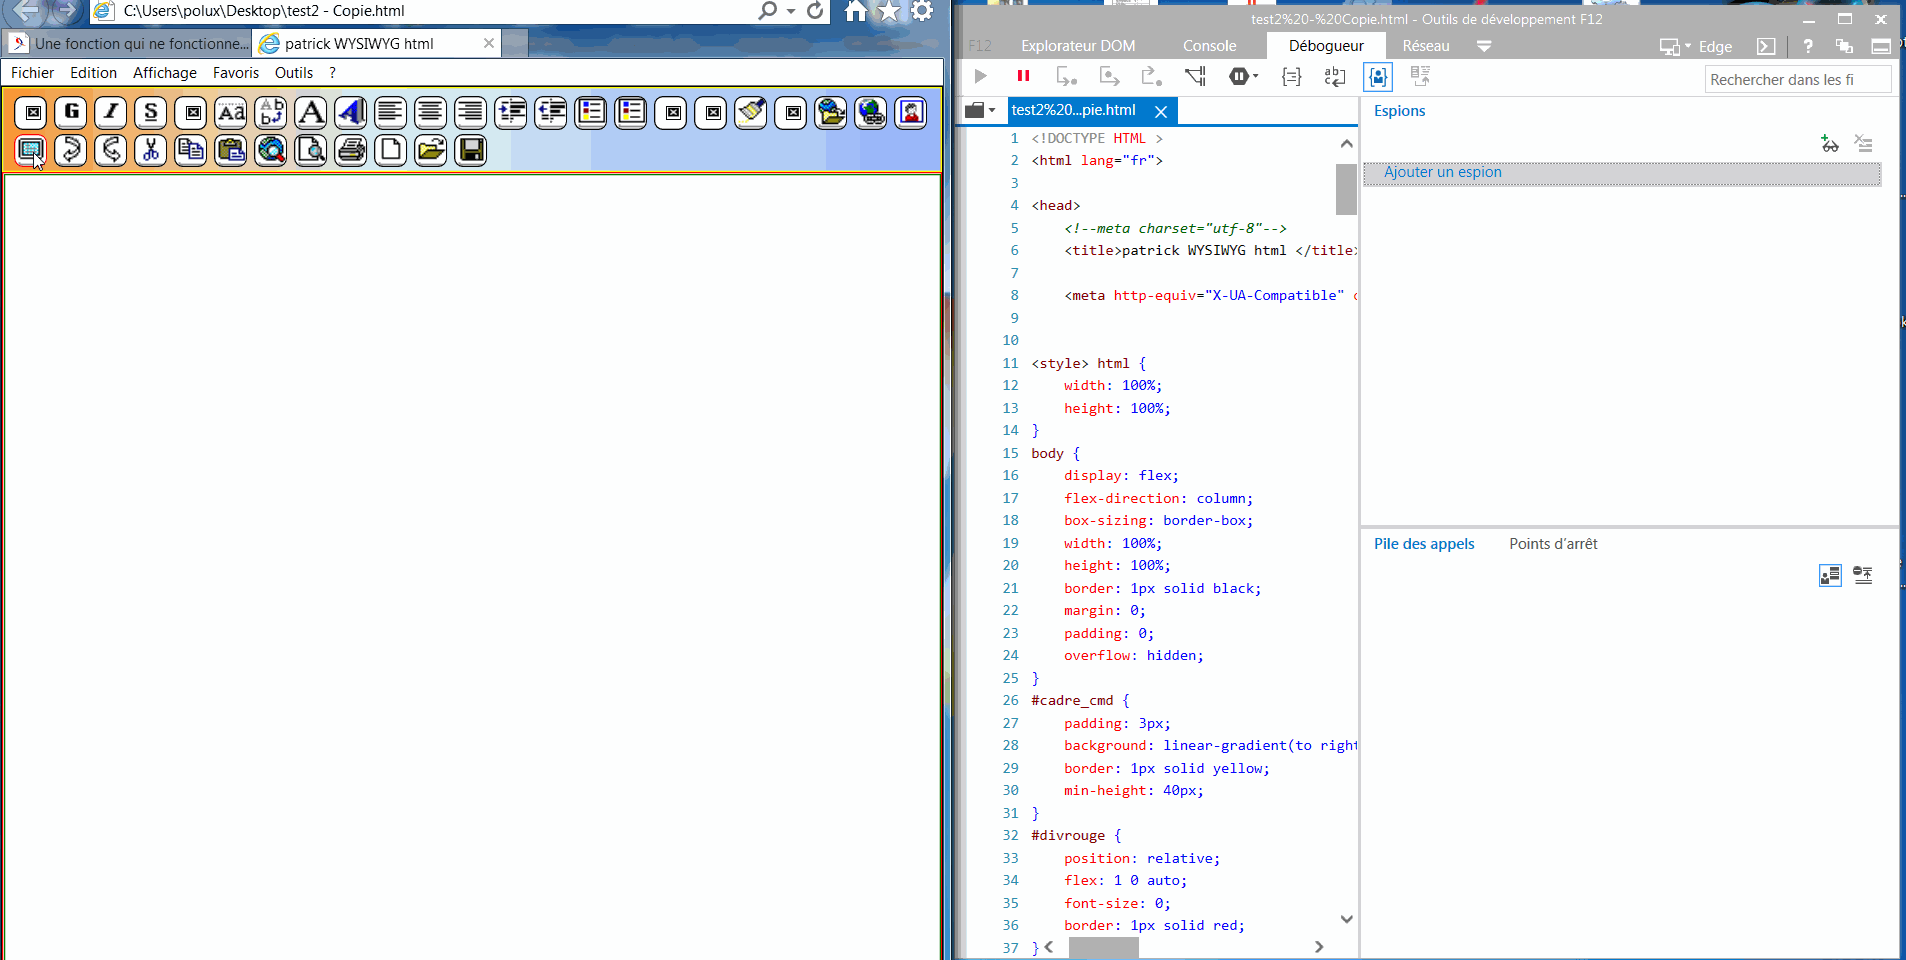Screen dimensions: 1906x960
Task: Click the red-highlighted screen icon
Action: point(31,150)
